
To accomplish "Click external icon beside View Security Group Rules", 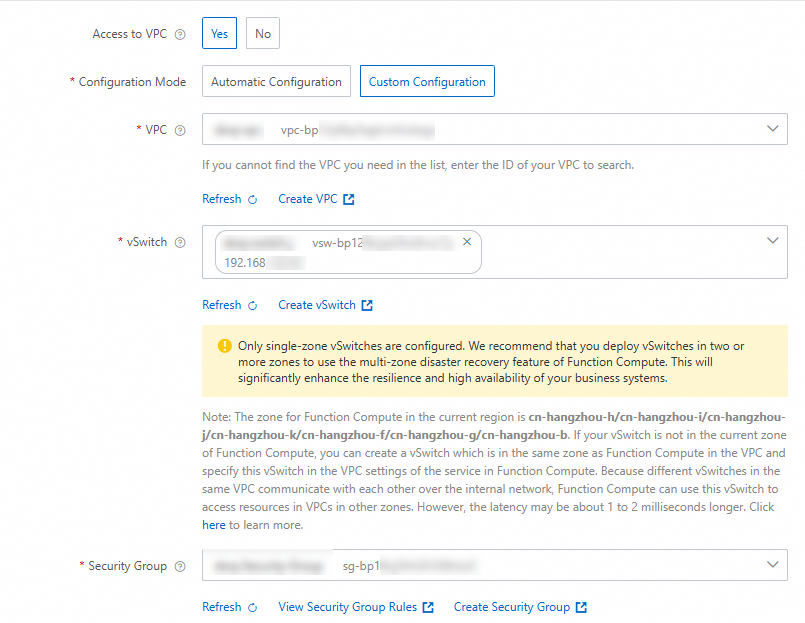I will coord(428,607).
